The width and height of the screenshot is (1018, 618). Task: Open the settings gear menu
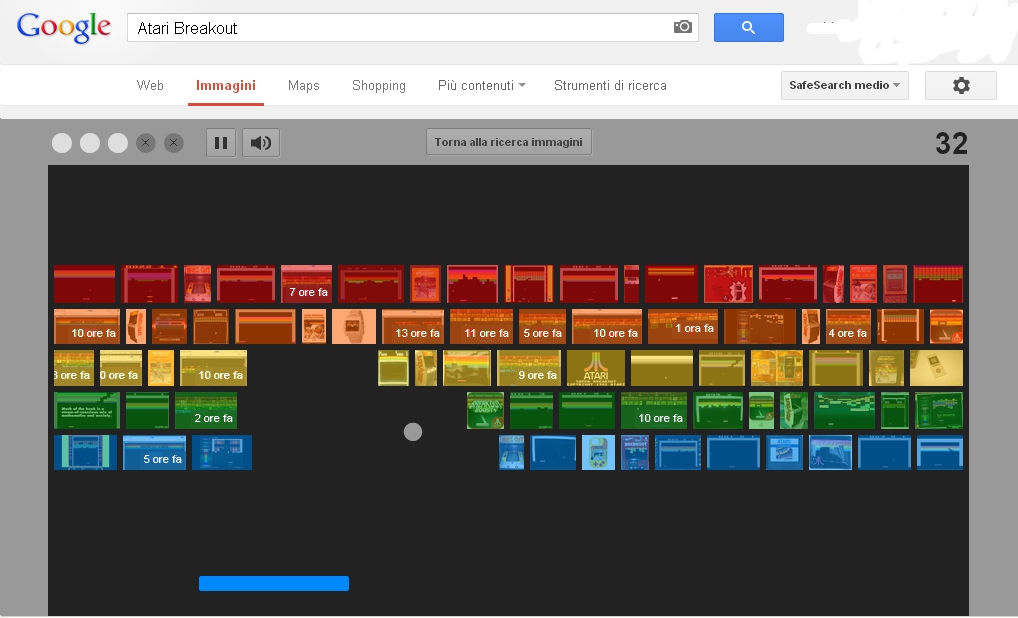[x=961, y=85]
